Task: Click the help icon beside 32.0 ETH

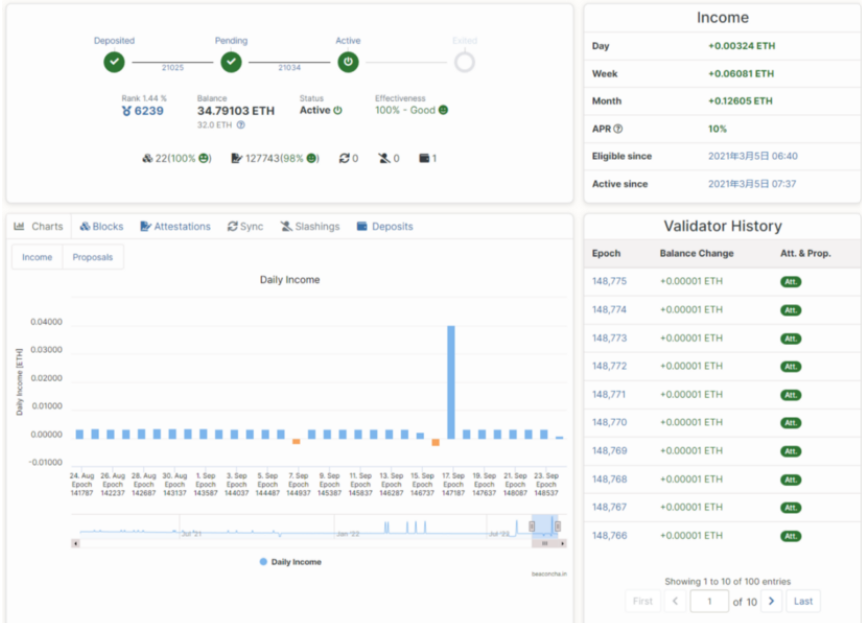Action: tap(241, 125)
